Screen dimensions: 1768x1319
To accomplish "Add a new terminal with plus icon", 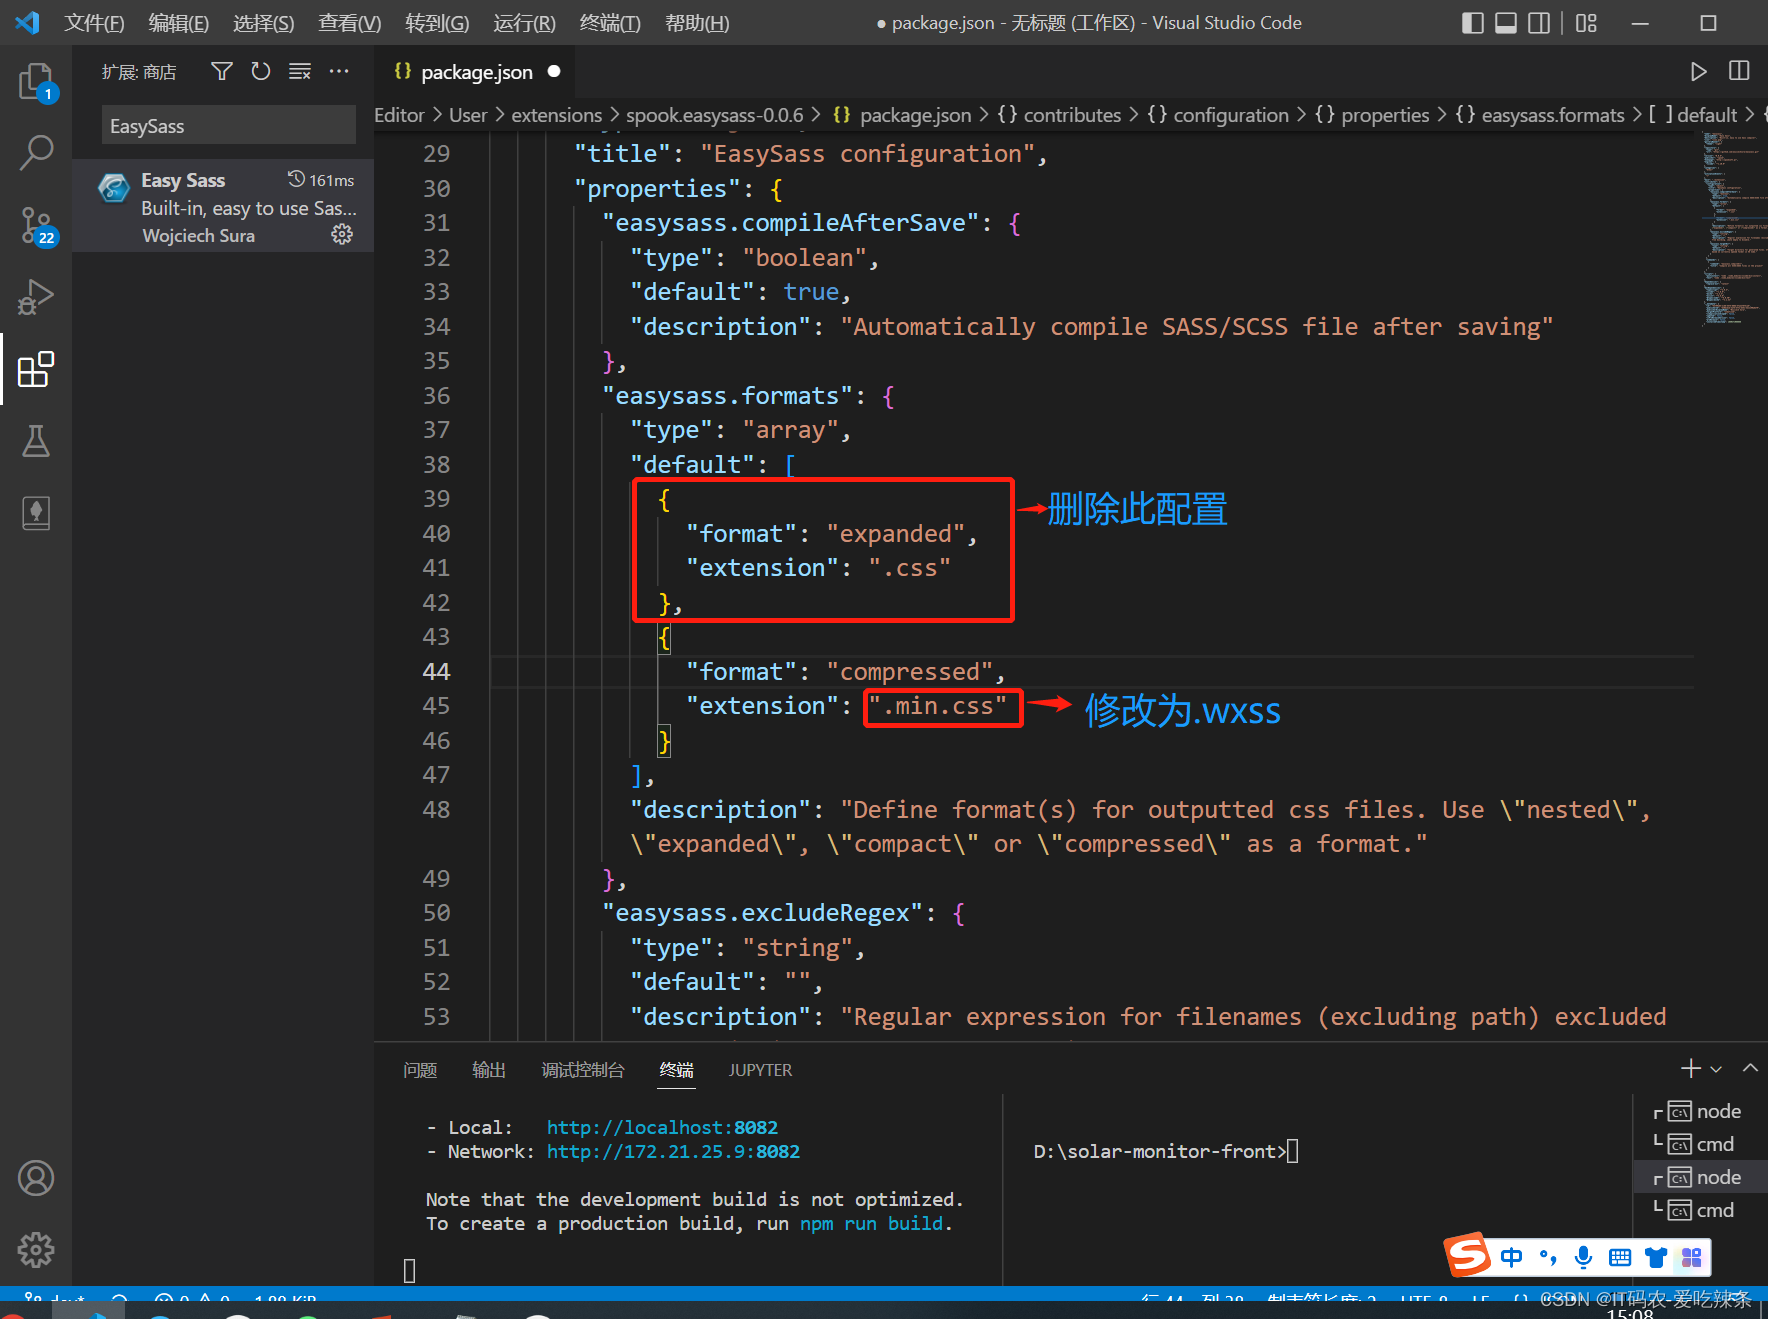I will click(x=1690, y=1068).
